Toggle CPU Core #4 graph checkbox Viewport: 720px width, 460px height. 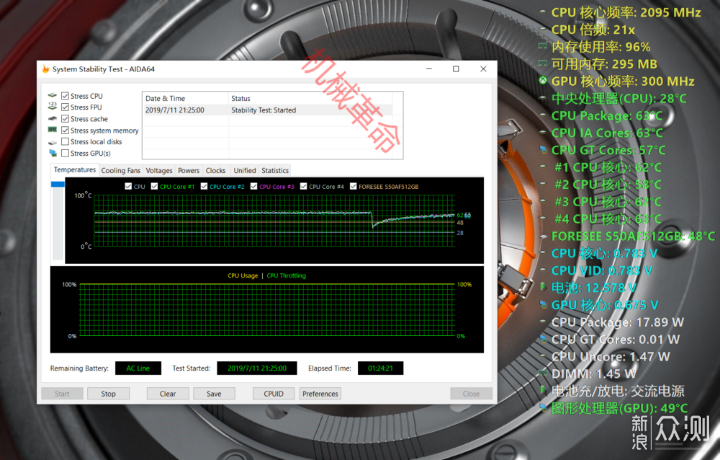pyautogui.click(x=303, y=186)
